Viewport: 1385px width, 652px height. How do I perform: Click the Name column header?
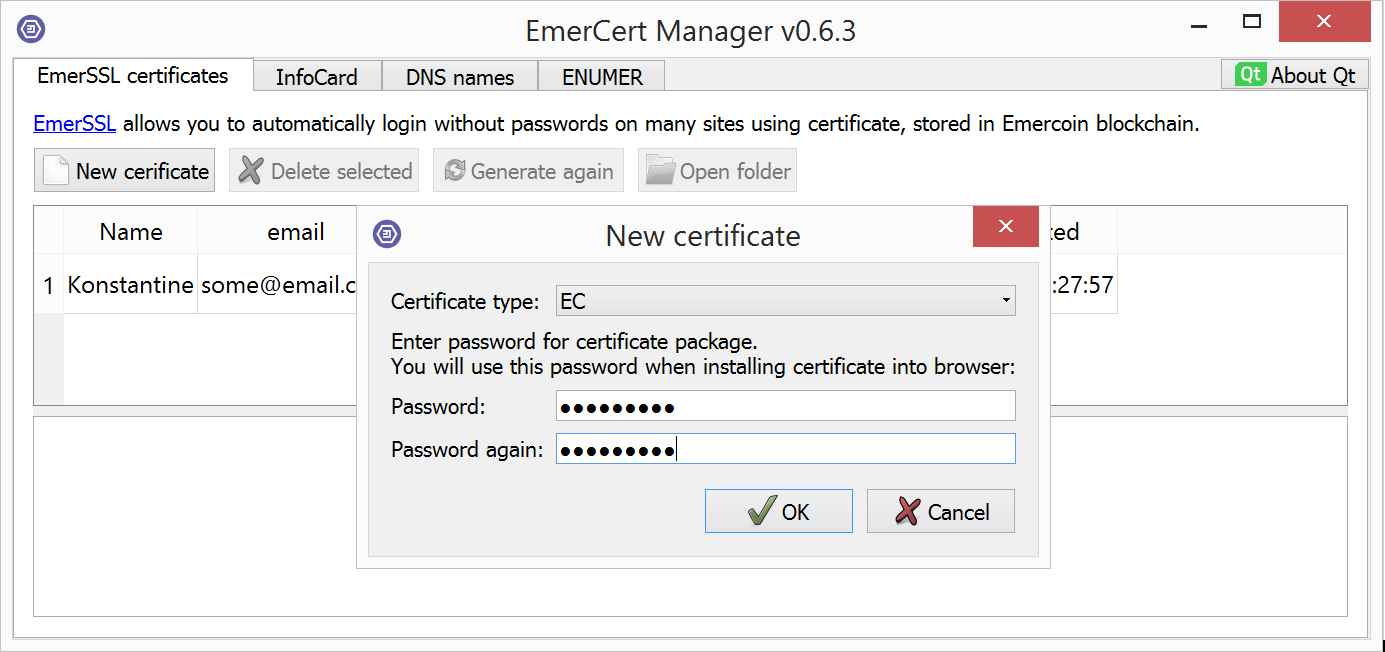coord(131,232)
